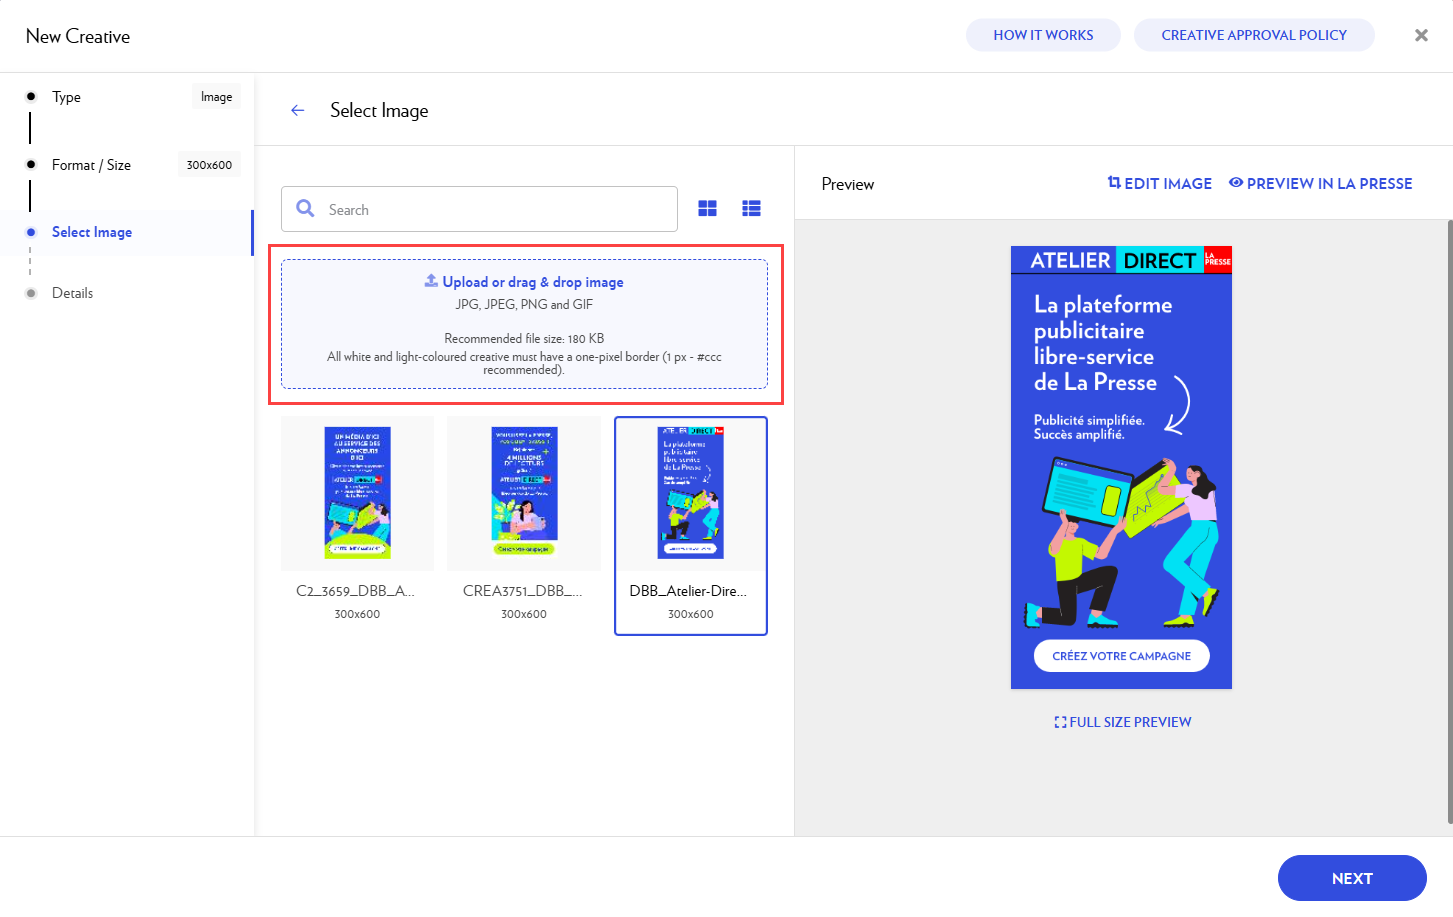Go to the Type step
Viewport: 1453px width, 917px height.
[x=67, y=97]
